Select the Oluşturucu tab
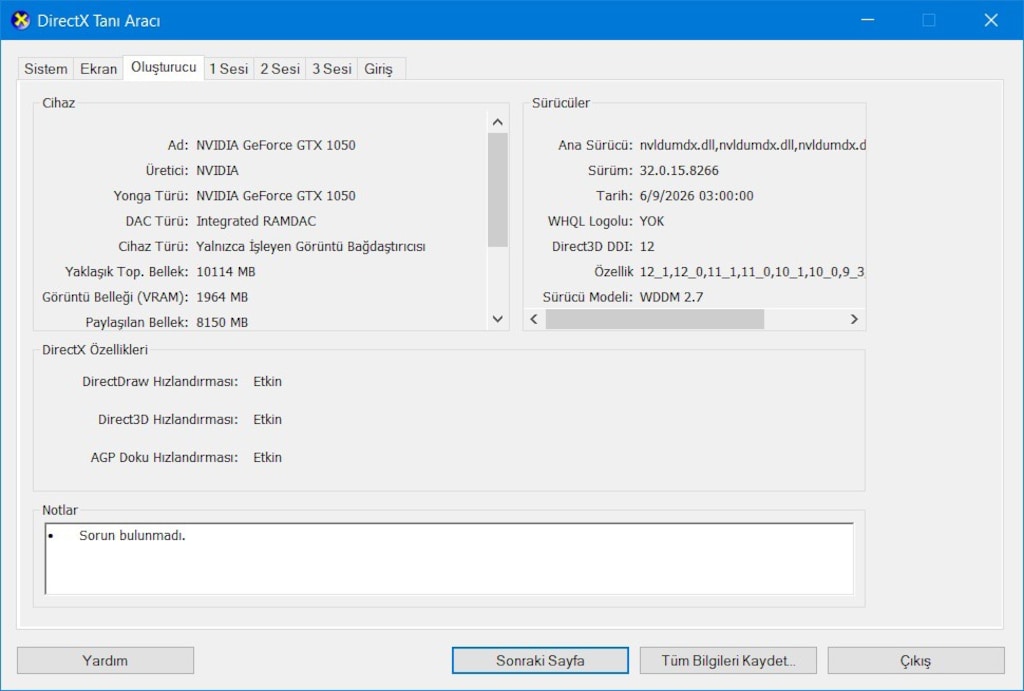Image resolution: width=1024 pixels, height=691 pixels. coord(163,67)
